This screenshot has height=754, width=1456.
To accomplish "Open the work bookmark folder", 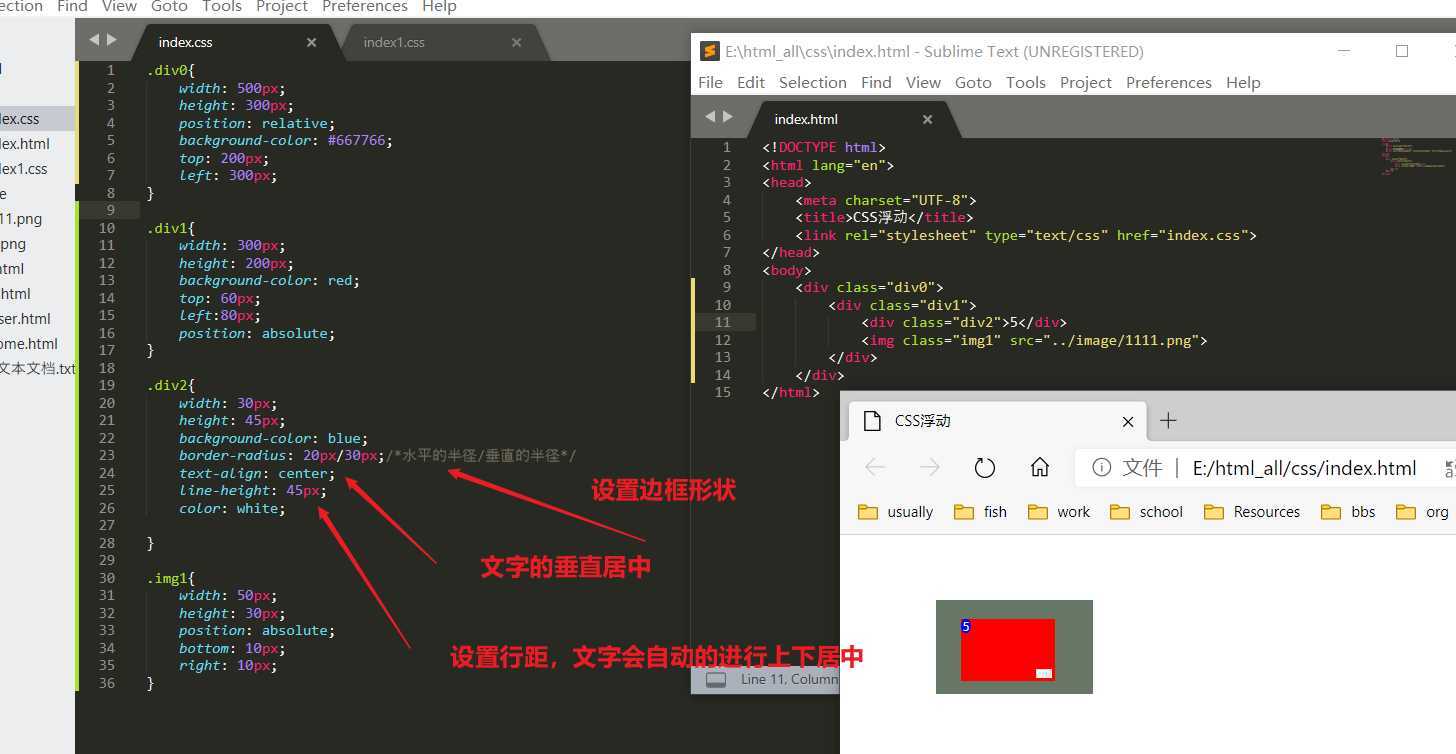I will (x=1059, y=512).
